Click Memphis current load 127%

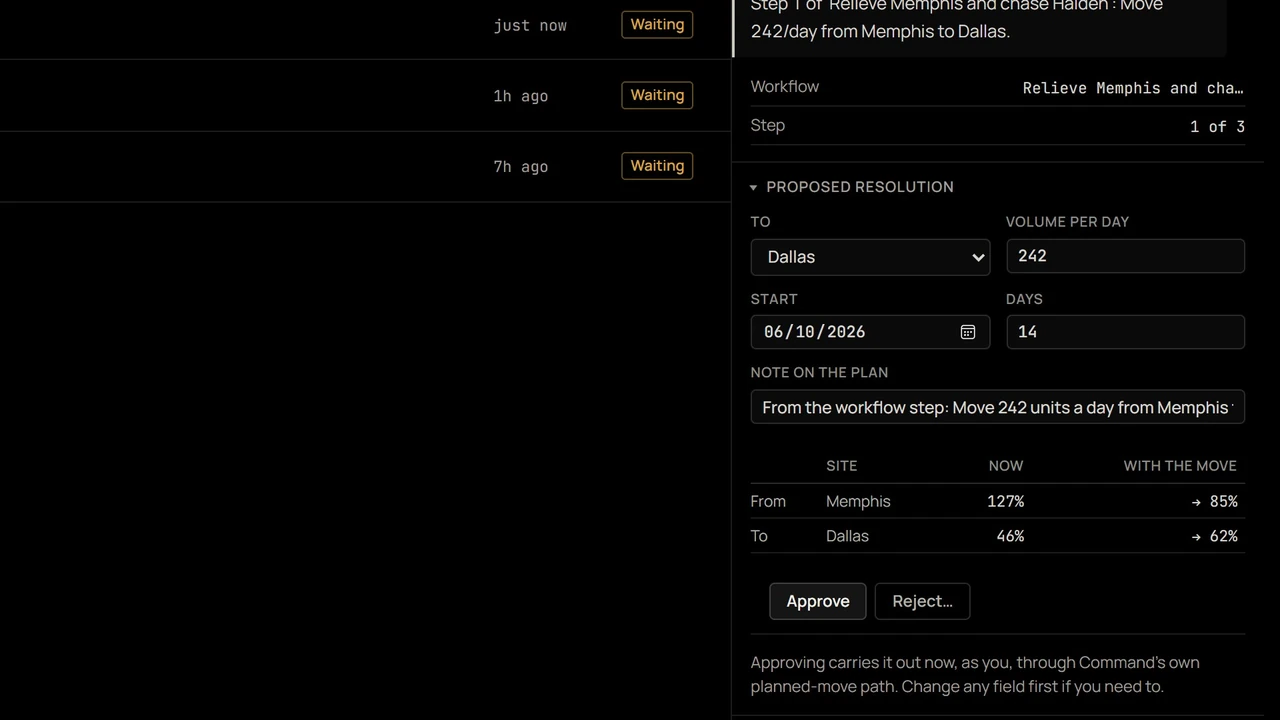pyautogui.click(x=1005, y=501)
